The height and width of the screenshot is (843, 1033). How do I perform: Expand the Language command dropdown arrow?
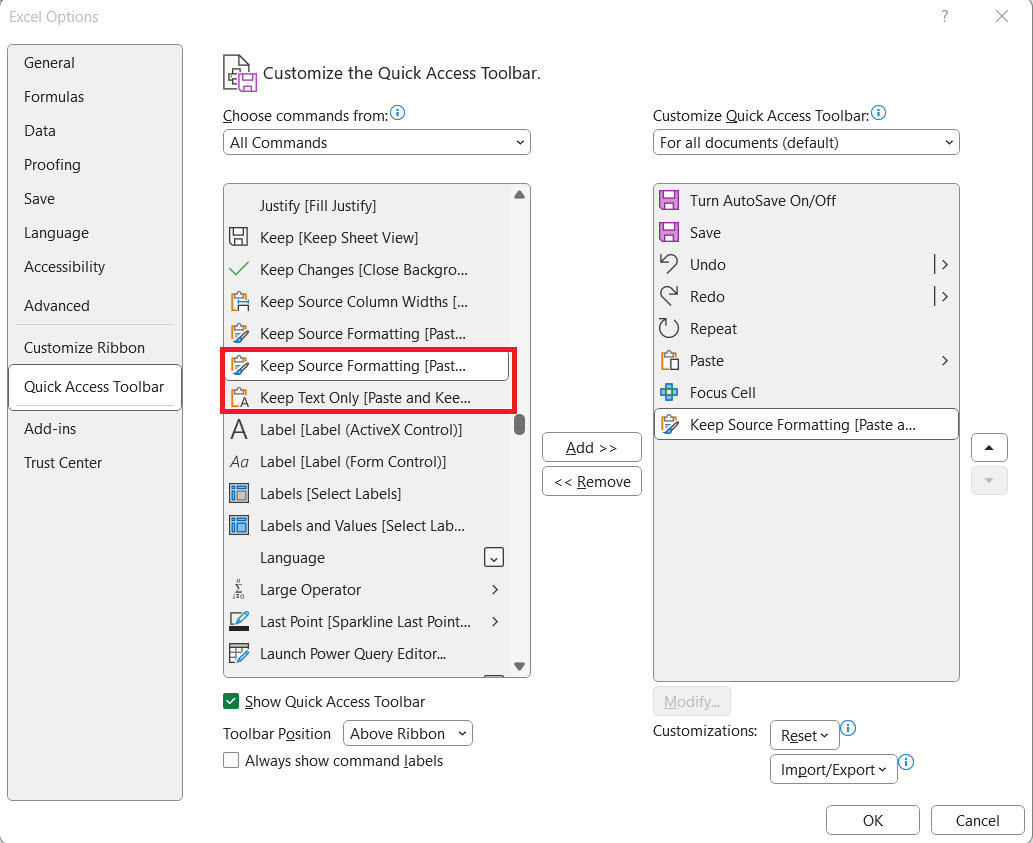[493, 557]
